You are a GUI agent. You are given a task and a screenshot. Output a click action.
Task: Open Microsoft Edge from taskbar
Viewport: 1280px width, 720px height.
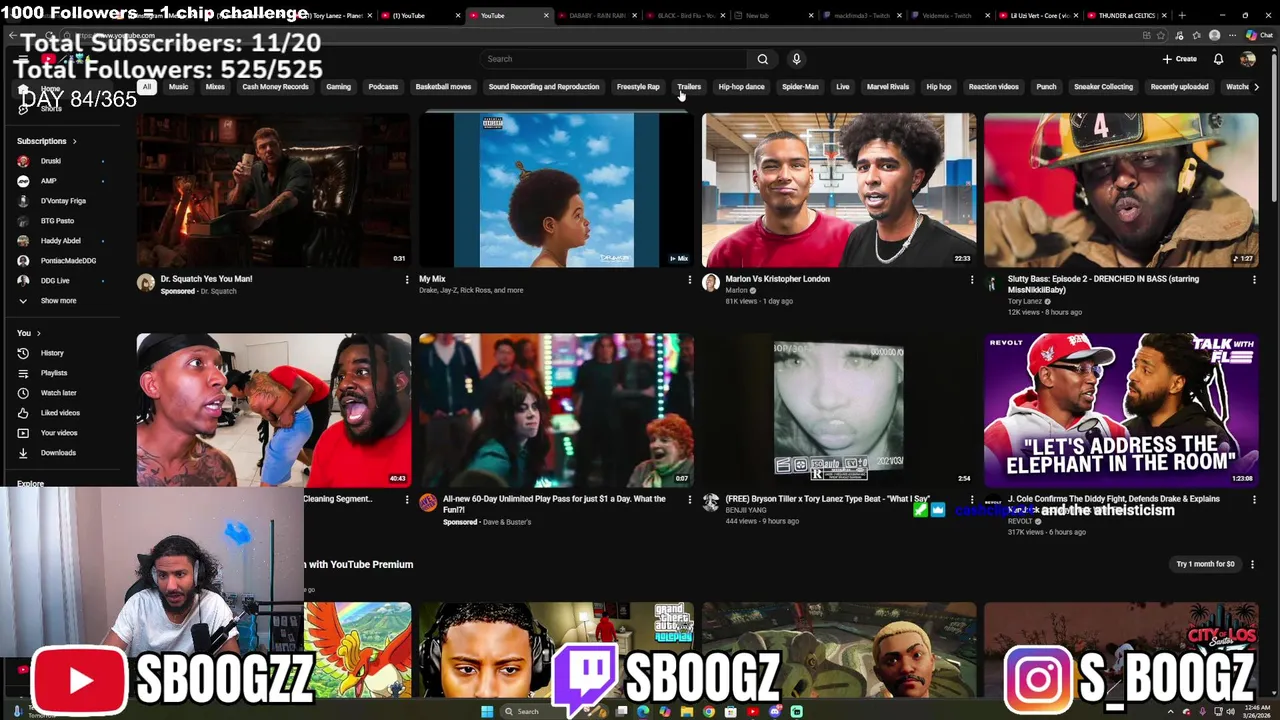point(643,711)
